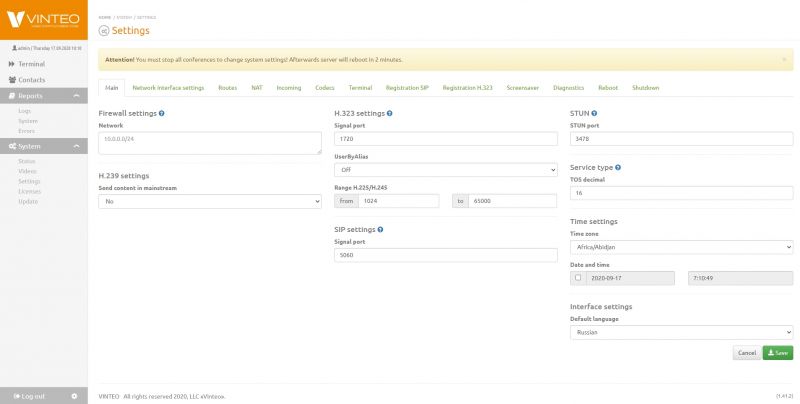Image resolution: width=800 pixels, height=404 pixels.
Task: Click Log out in the sidebar
Action: [30, 396]
